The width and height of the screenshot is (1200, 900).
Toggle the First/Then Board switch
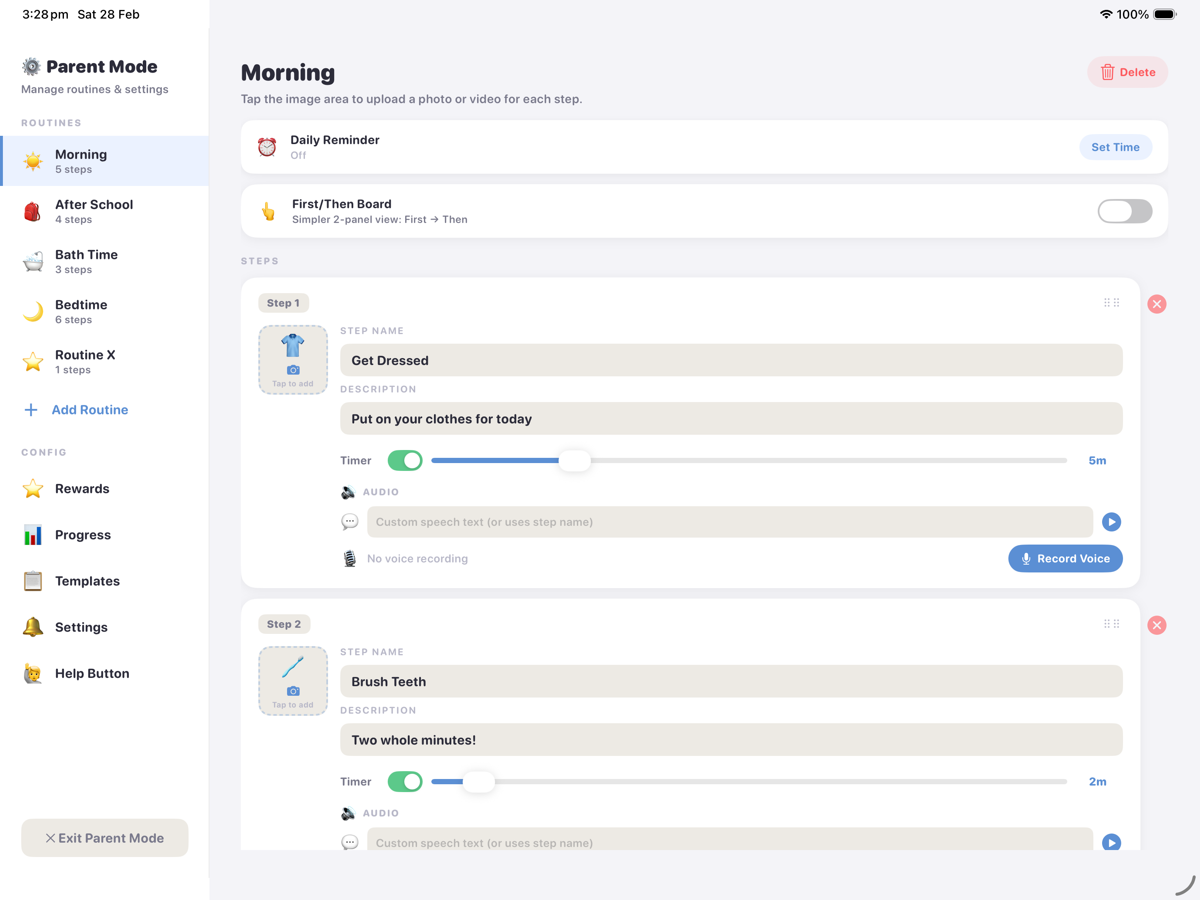pos(1125,211)
